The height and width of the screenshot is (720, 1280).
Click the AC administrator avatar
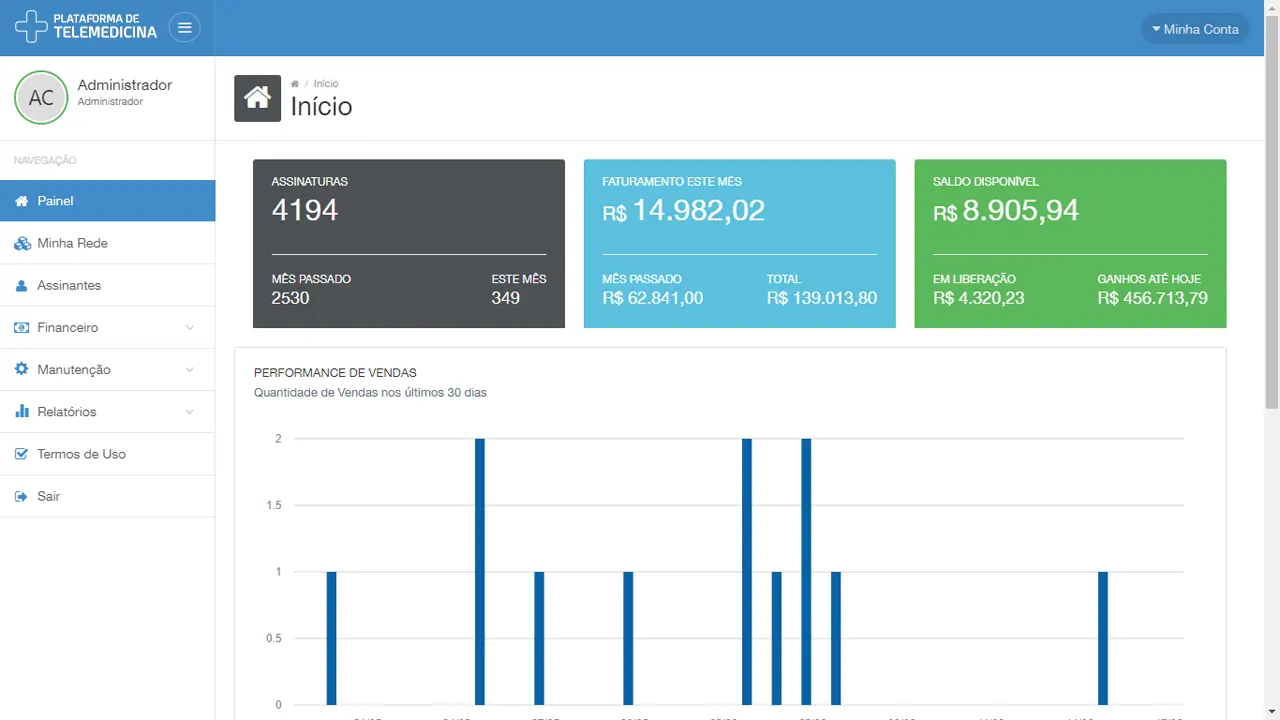point(41,98)
